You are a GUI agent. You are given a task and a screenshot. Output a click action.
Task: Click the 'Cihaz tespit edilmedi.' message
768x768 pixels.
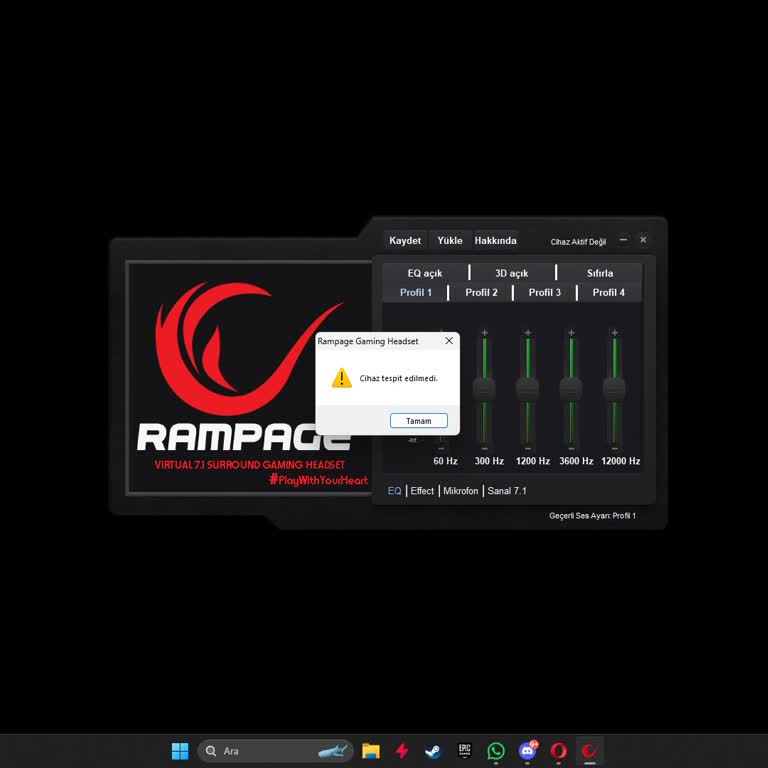pos(398,378)
